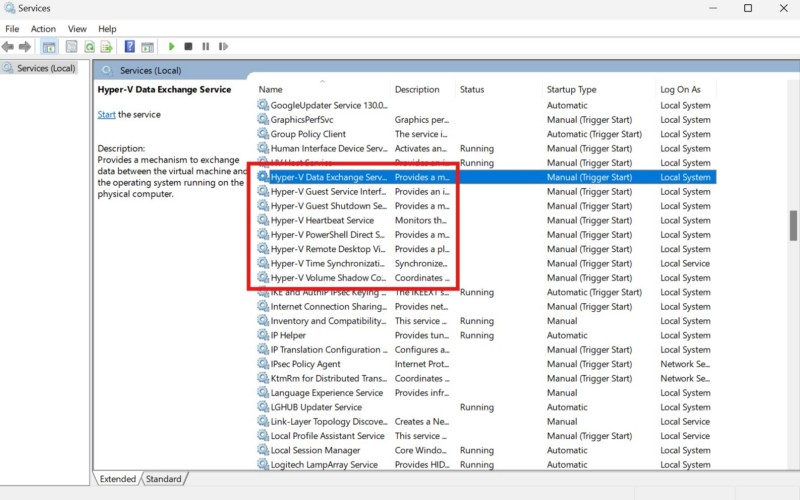Switch to the Extended tab

tap(117, 479)
